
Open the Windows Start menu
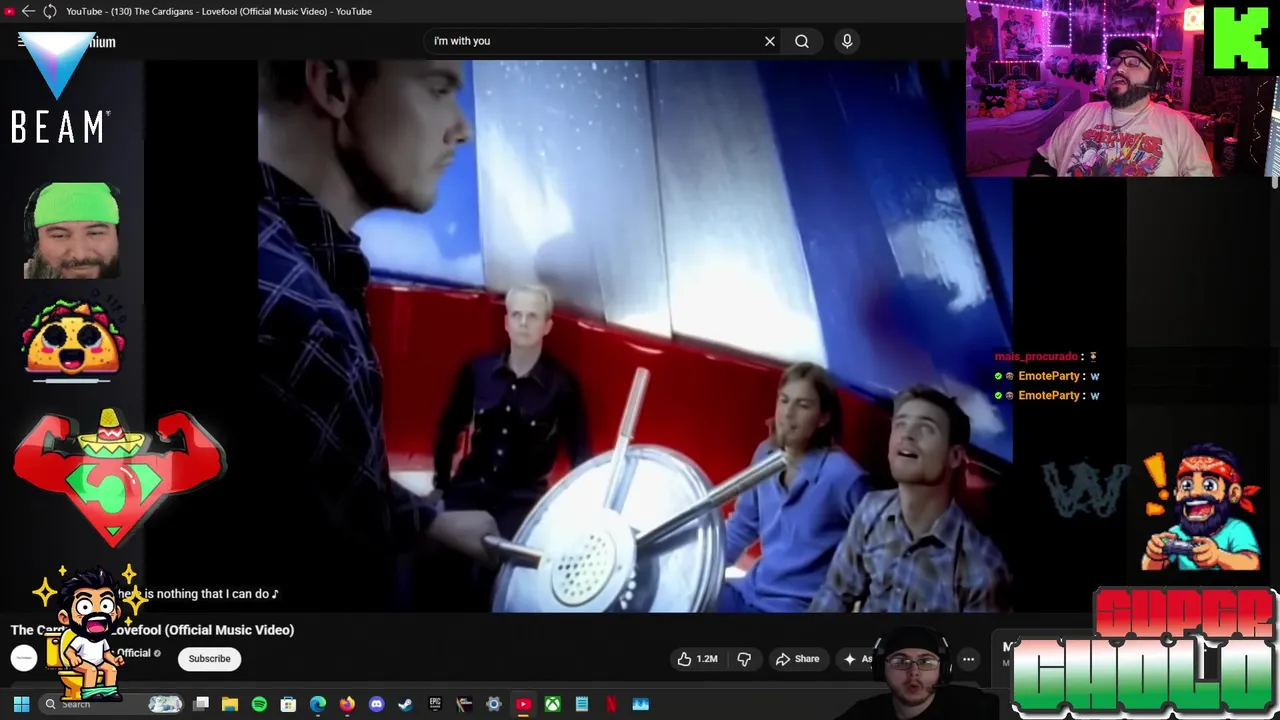coord(21,704)
